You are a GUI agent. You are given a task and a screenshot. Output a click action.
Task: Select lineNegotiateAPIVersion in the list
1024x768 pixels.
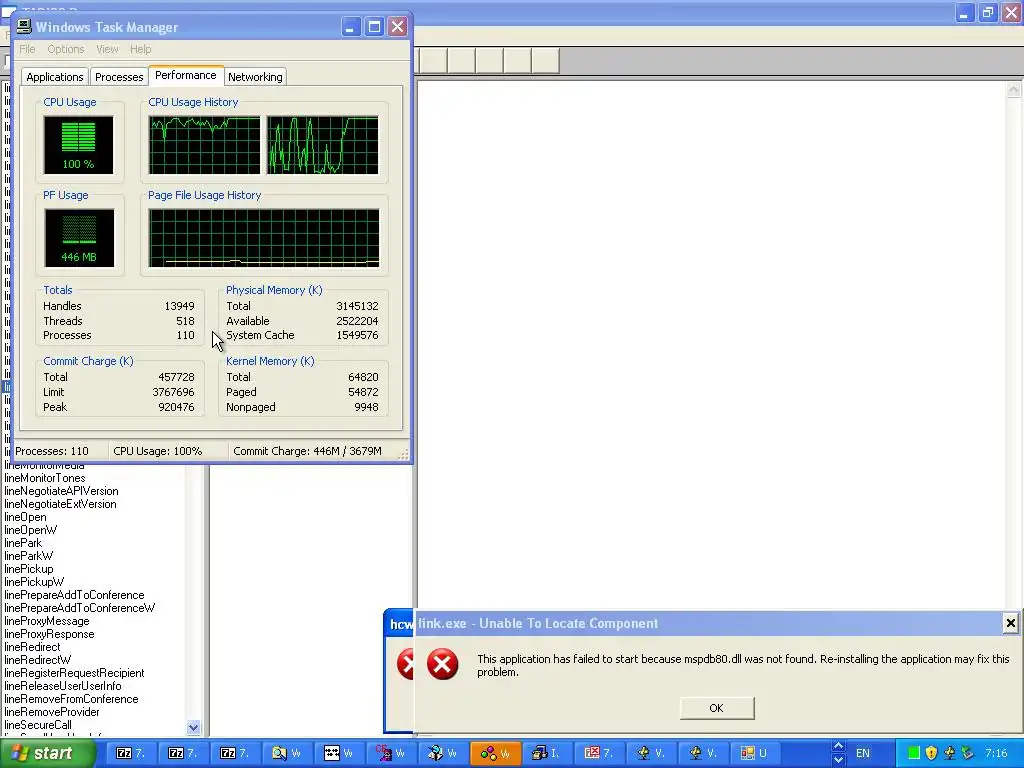(x=61, y=491)
